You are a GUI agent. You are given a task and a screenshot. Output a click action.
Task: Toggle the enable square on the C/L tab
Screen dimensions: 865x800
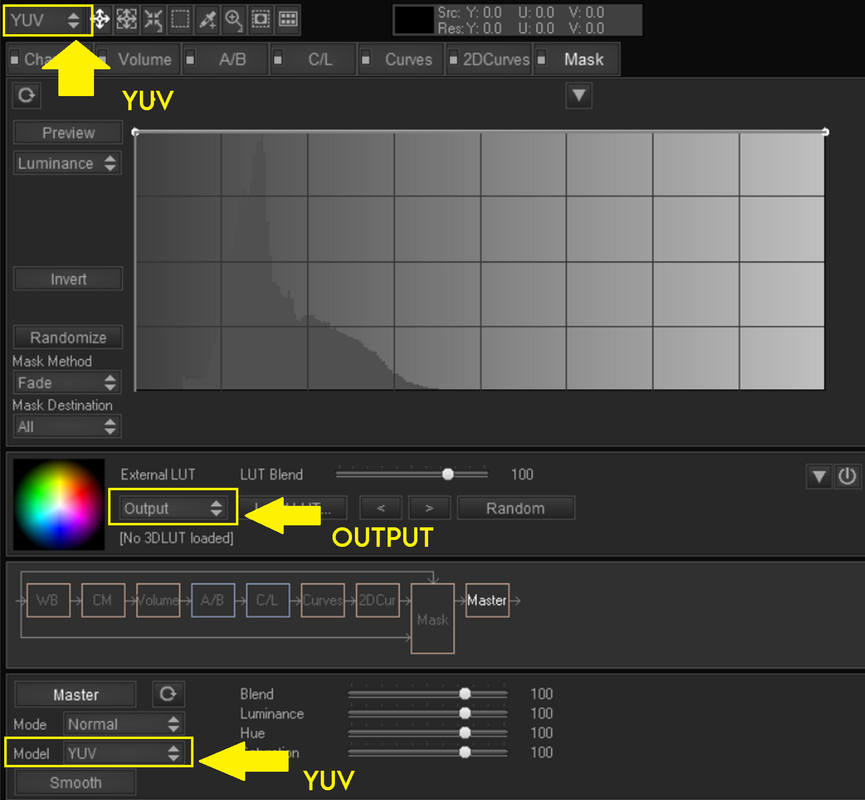tap(278, 59)
